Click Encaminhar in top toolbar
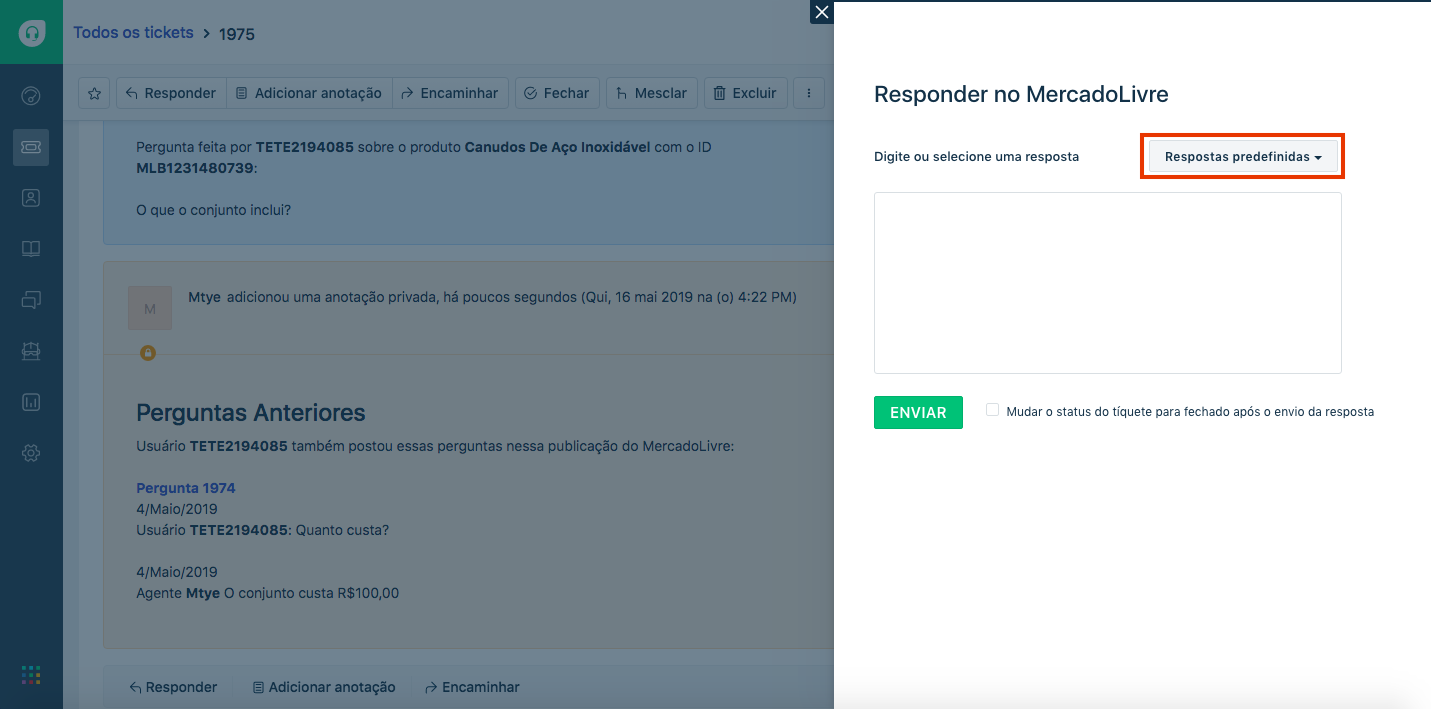Image resolution: width=1431 pixels, height=709 pixels. click(450, 93)
